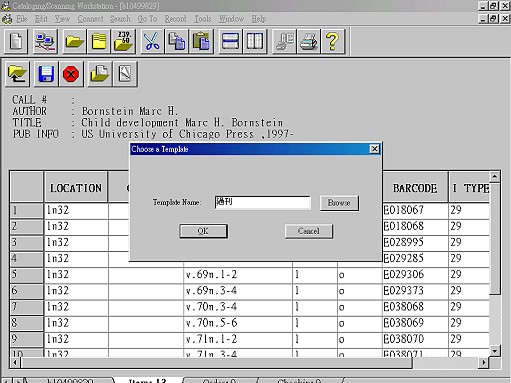Click the horizontal scroll left arrow
Viewport: 511px width, 383px height.
15,362
